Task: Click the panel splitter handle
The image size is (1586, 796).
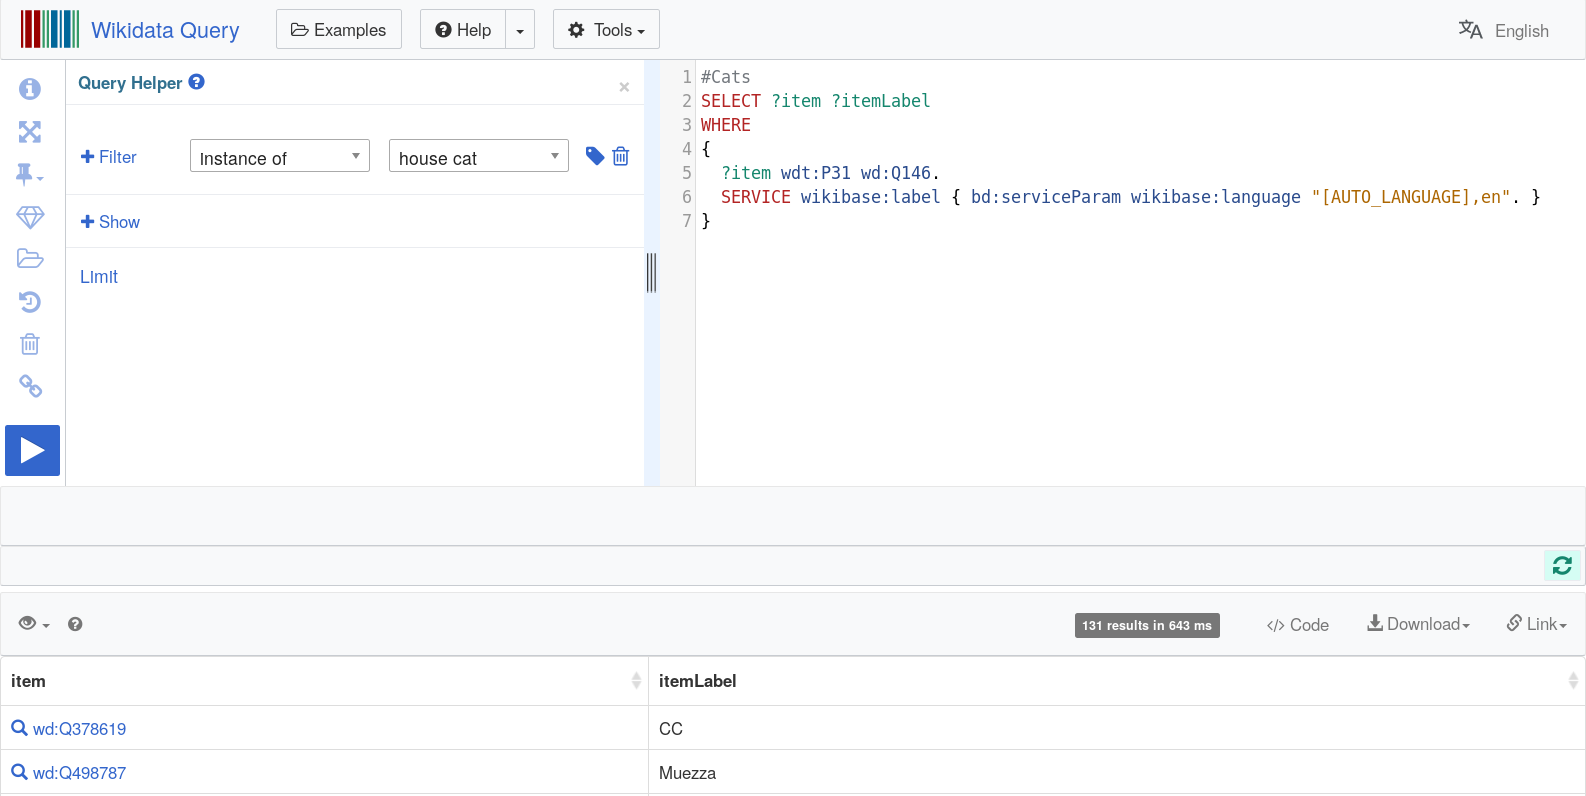Action: coord(651,272)
